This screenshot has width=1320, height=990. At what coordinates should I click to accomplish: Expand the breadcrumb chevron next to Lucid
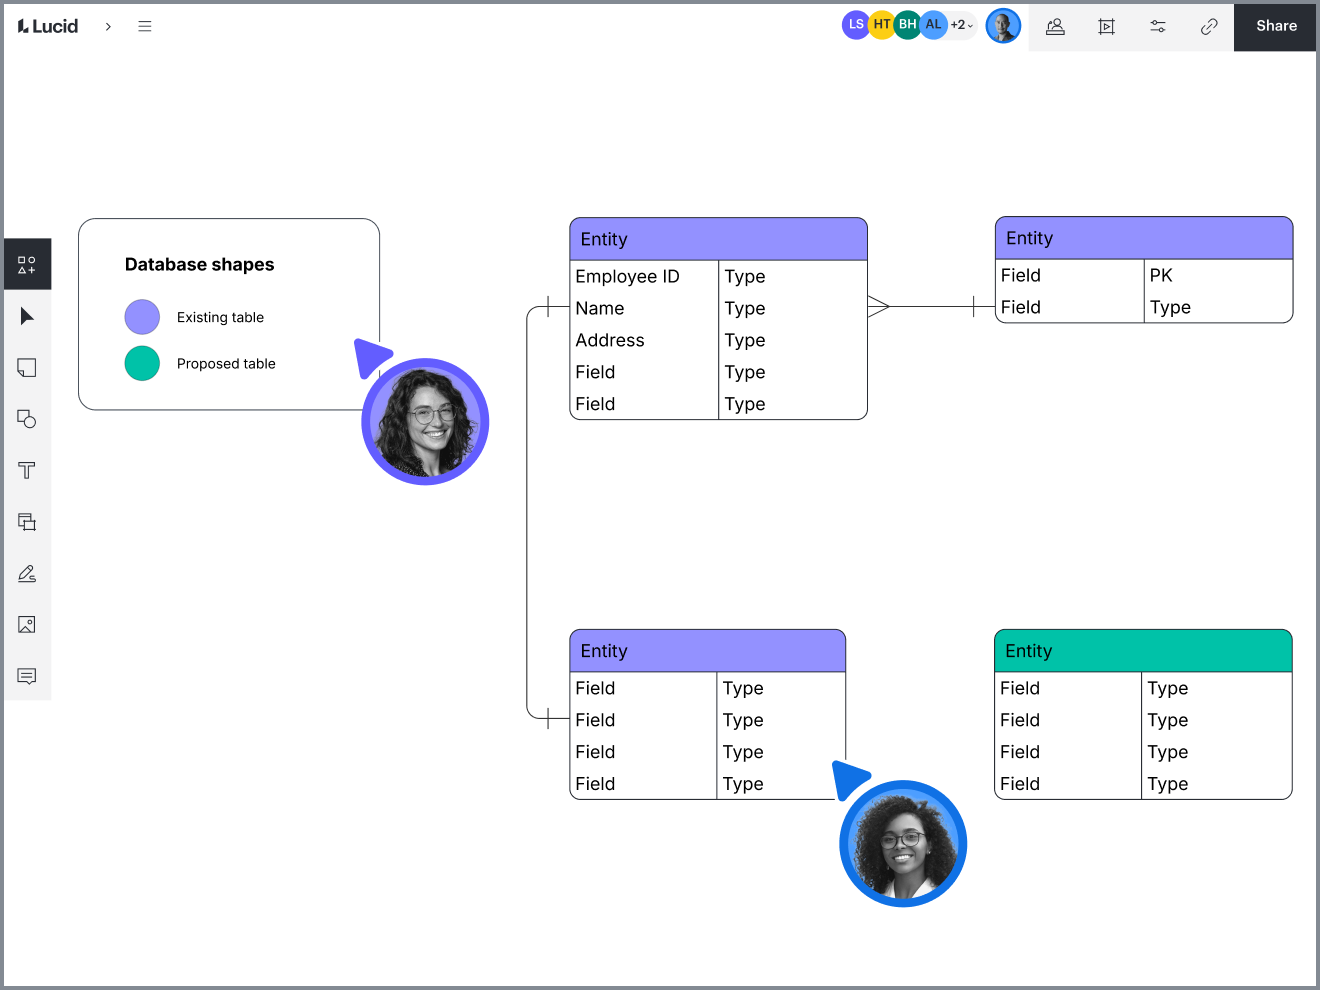(x=108, y=27)
